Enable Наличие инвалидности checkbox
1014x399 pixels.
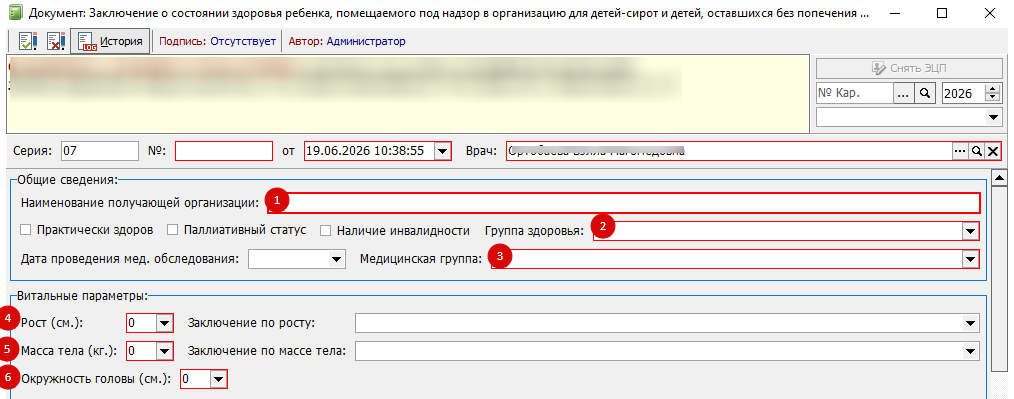click(x=326, y=230)
